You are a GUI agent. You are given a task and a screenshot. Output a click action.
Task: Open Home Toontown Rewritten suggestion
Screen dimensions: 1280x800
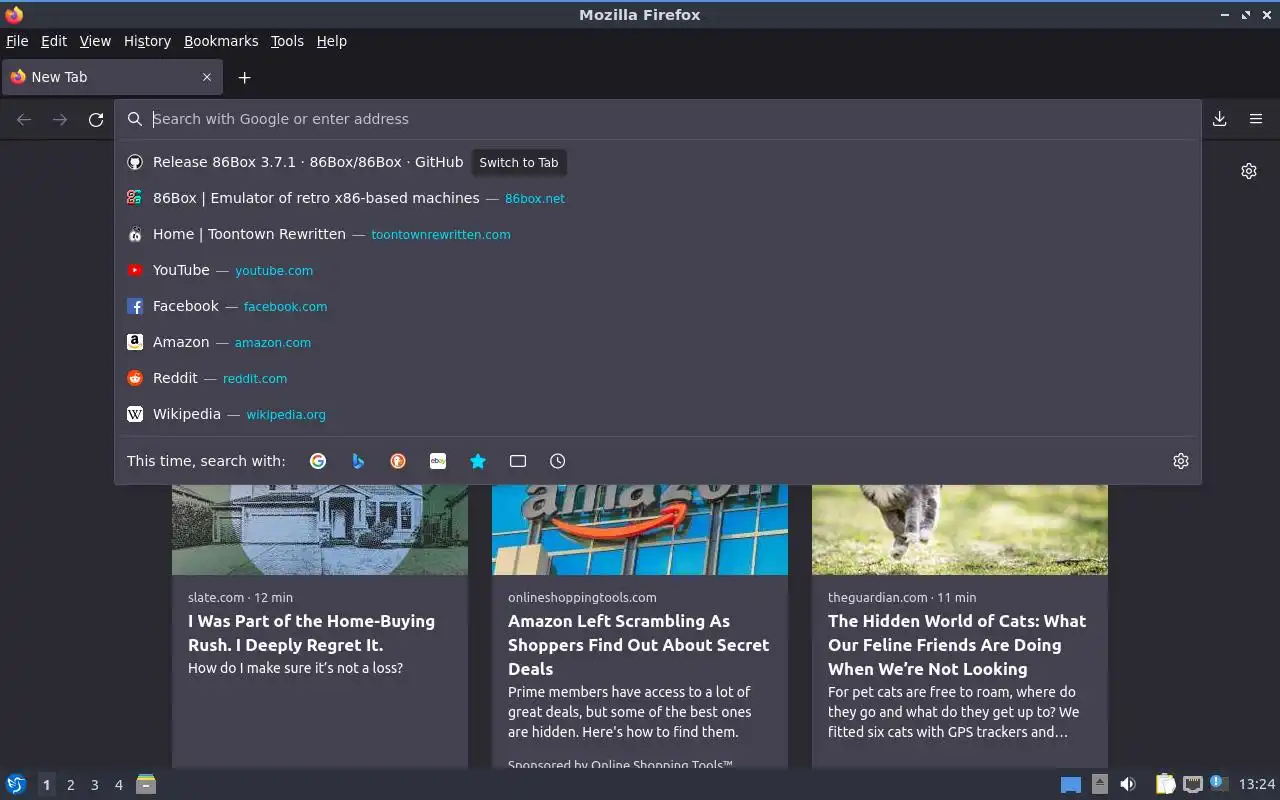[657, 234]
